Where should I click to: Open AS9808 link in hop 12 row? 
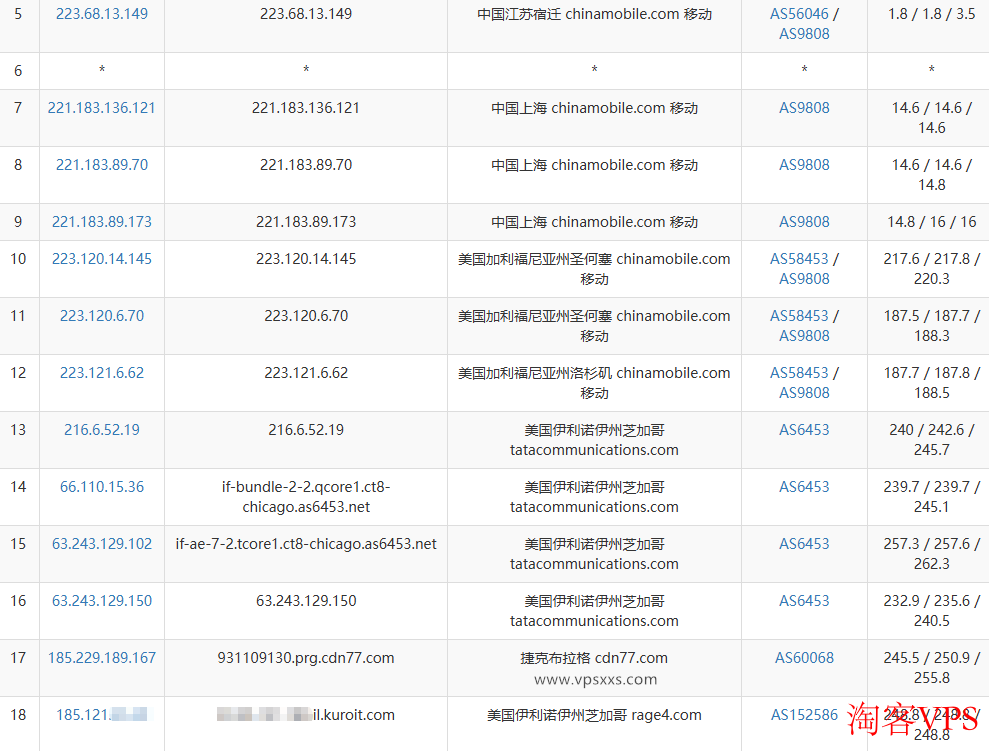tap(804, 393)
